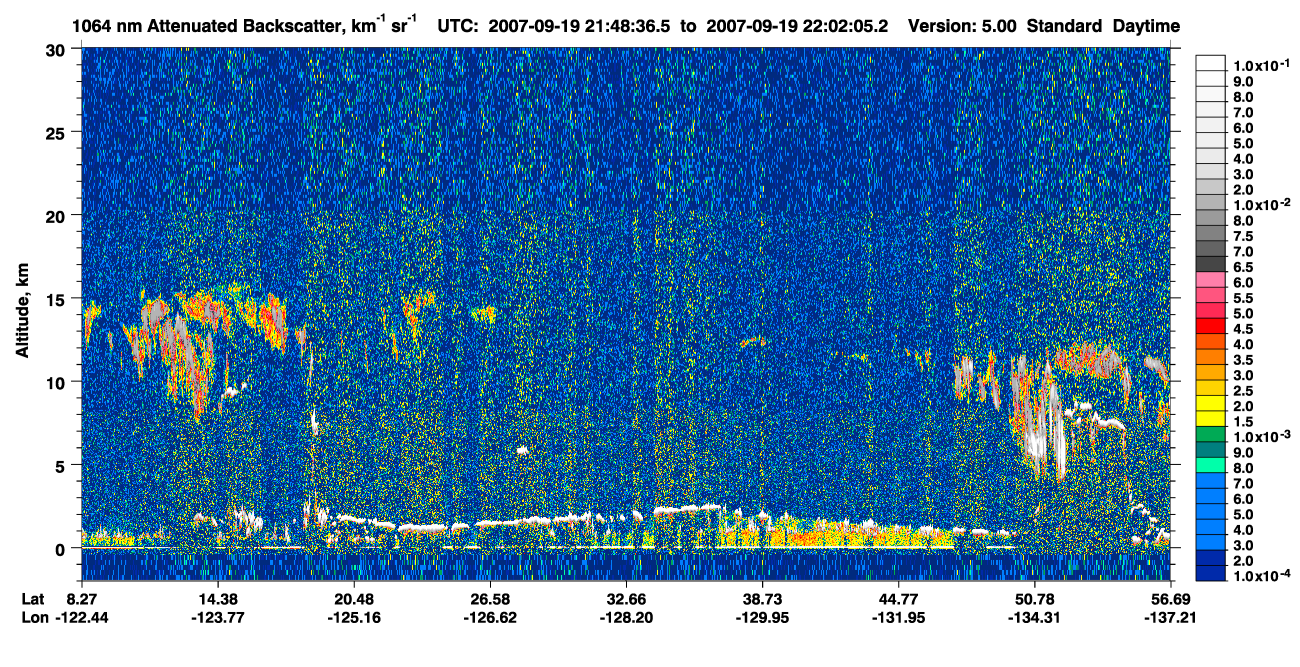Click latitude value "56.69"
1300x667 pixels.
click(1169, 598)
